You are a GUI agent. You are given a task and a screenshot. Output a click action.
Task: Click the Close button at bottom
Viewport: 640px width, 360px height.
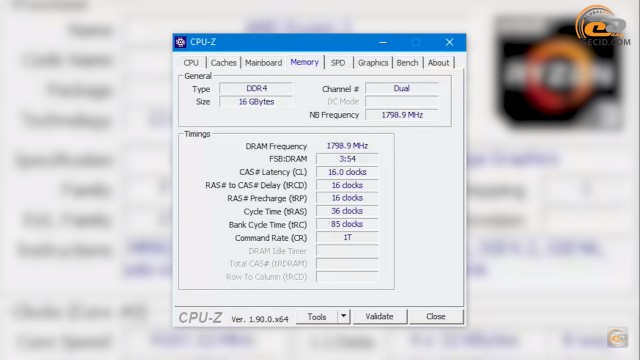pyautogui.click(x=436, y=316)
